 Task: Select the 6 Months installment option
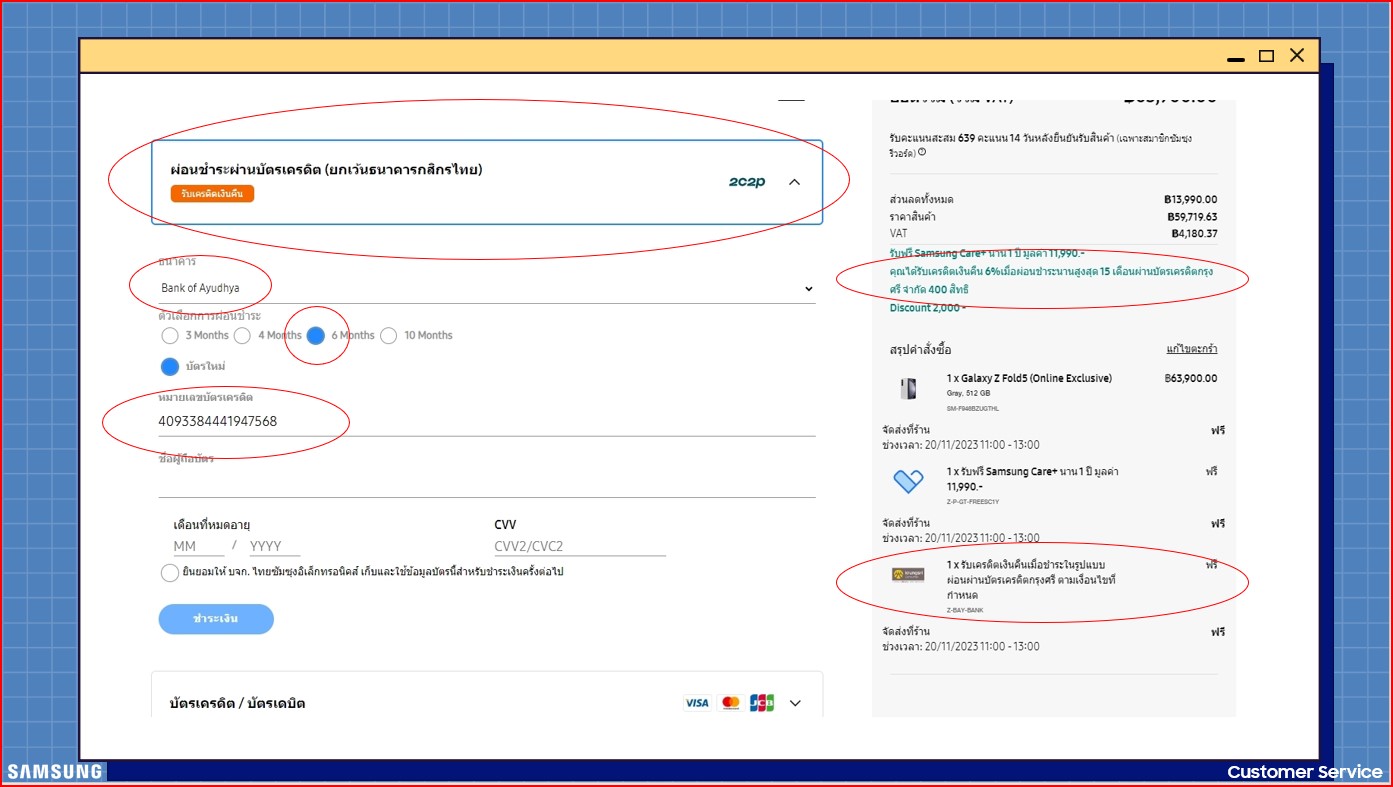(x=316, y=336)
